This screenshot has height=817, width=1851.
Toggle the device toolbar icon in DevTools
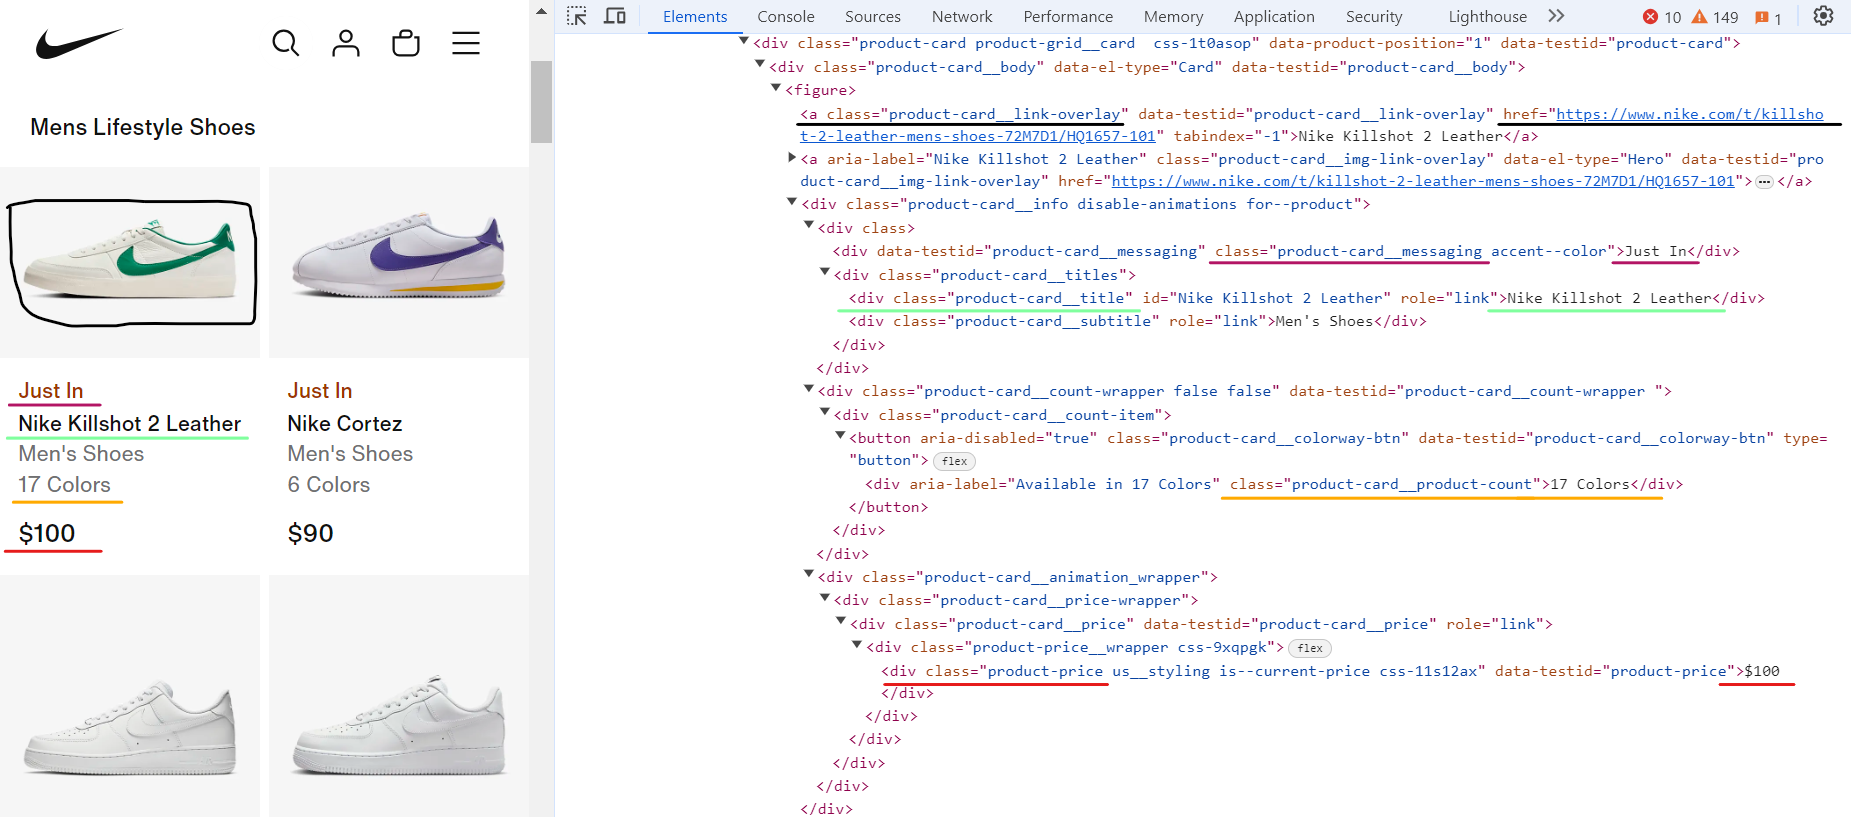615,16
